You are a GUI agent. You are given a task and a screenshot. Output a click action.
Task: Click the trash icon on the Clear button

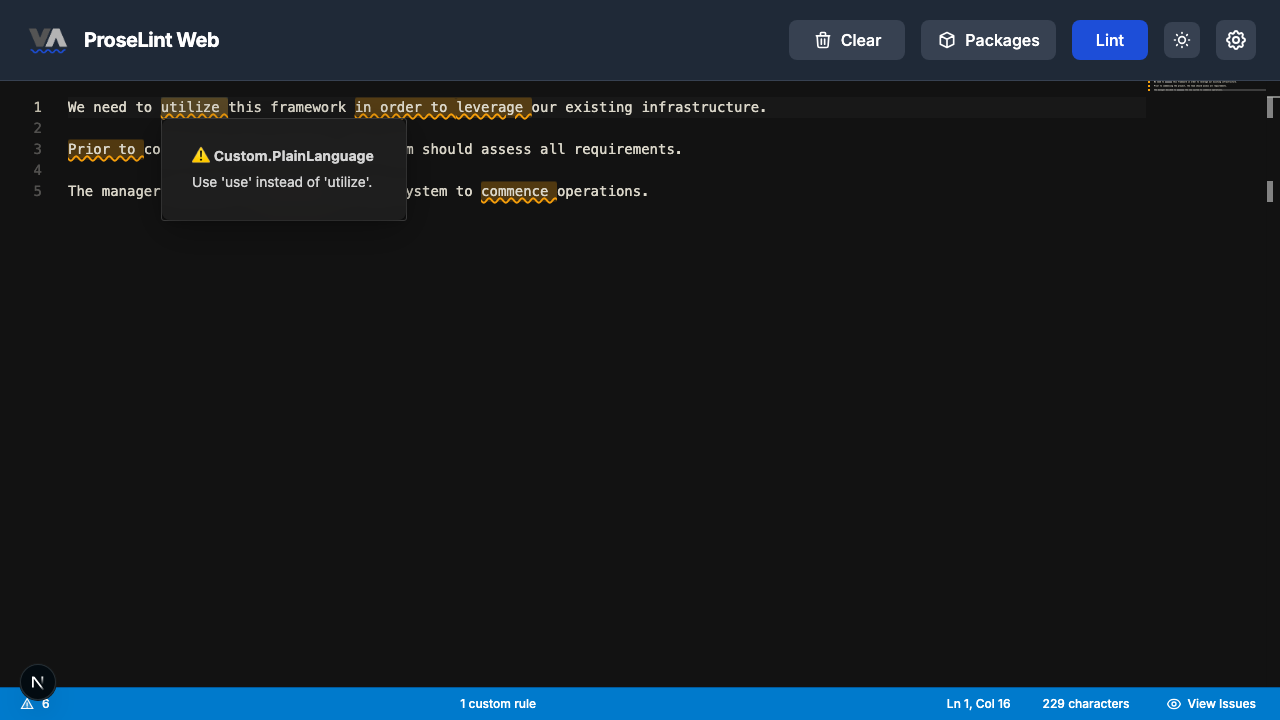pyautogui.click(x=822, y=40)
